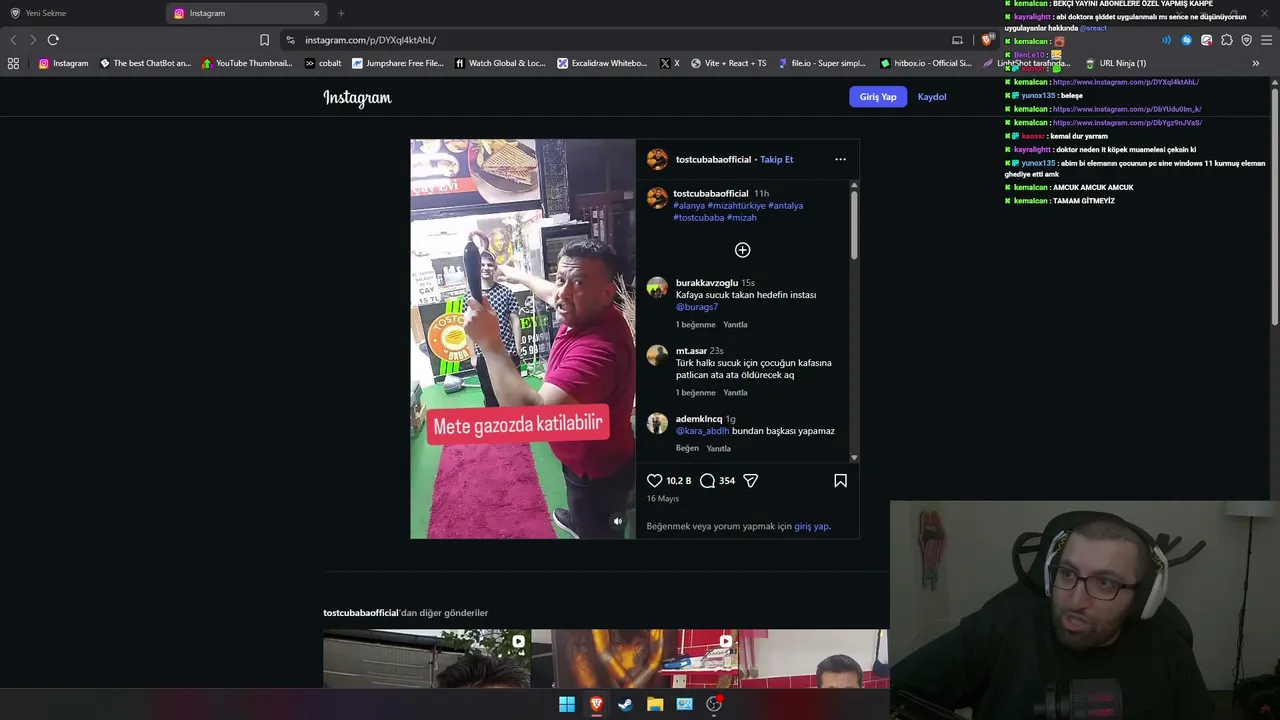Screen dimensions: 1280x720
Task: Open the hitbox.io bookmark
Action: click(925, 63)
